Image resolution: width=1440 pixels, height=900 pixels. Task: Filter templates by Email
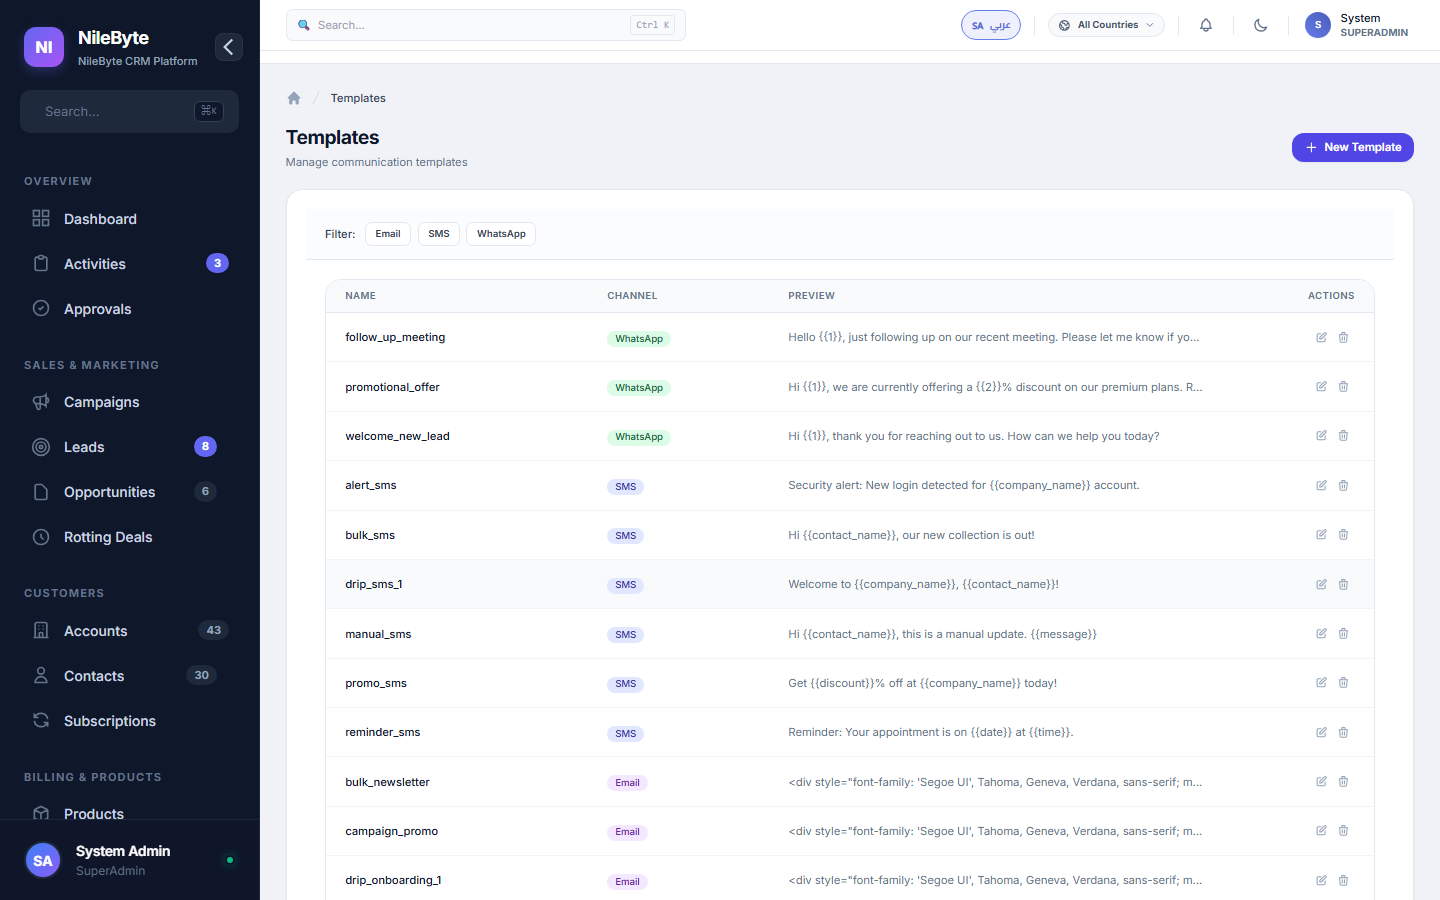tap(388, 234)
